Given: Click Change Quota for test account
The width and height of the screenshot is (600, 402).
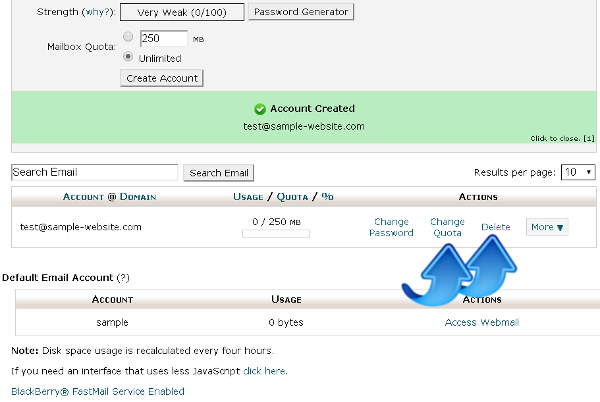Looking at the screenshot, I should click(x=447, y=227).
